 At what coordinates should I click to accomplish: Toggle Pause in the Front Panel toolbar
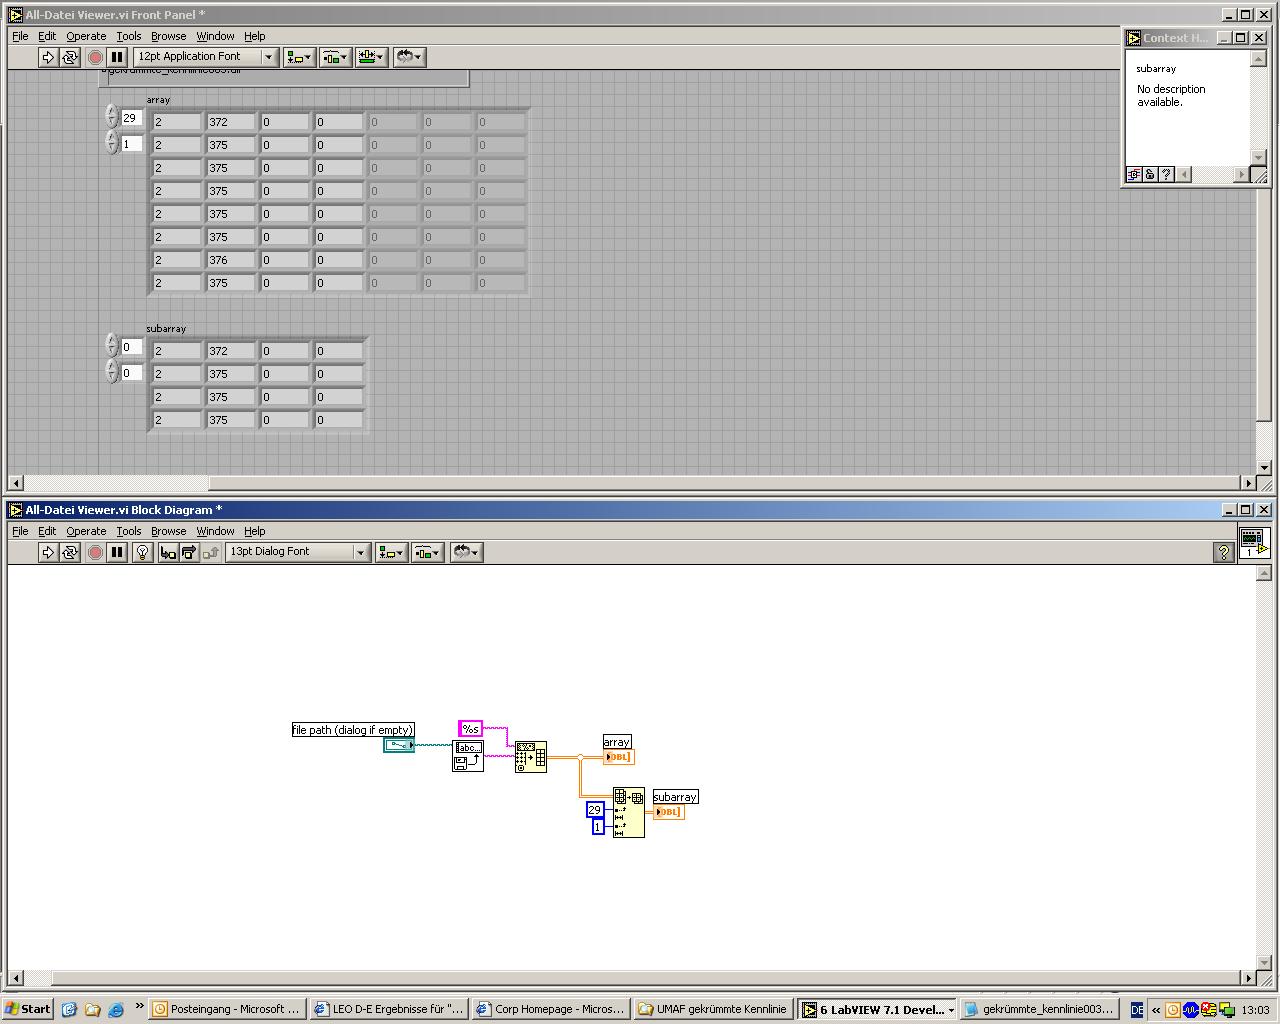117,57
